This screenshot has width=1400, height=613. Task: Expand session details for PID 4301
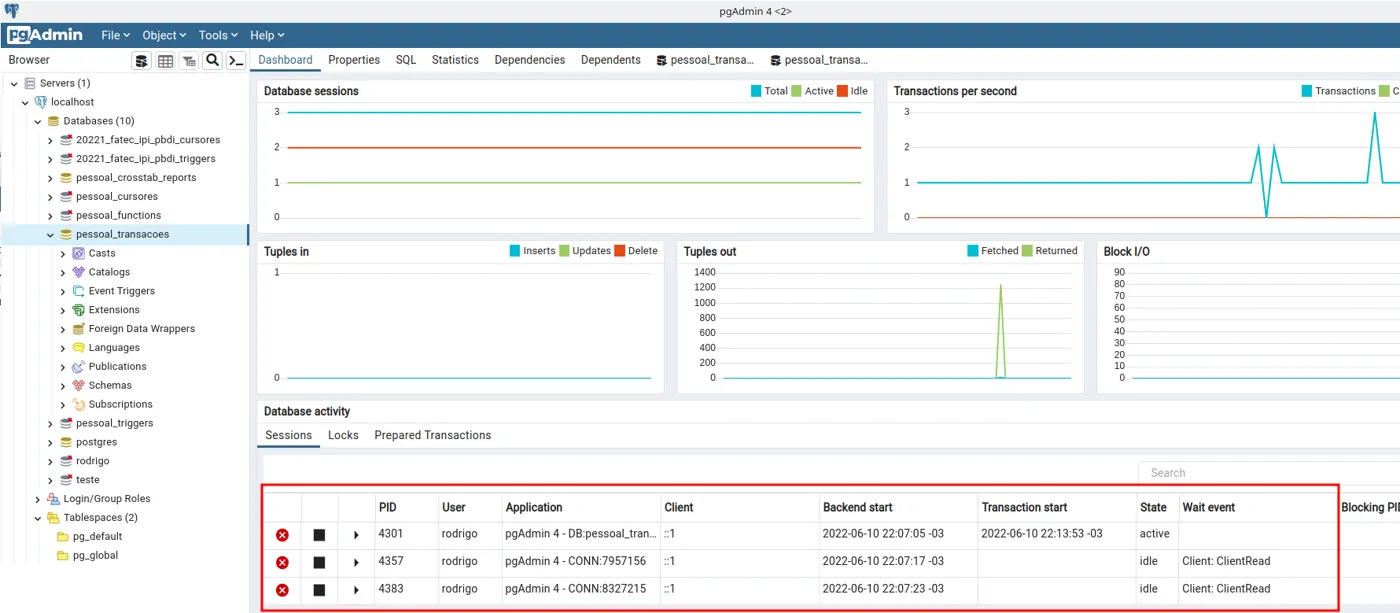356,535
